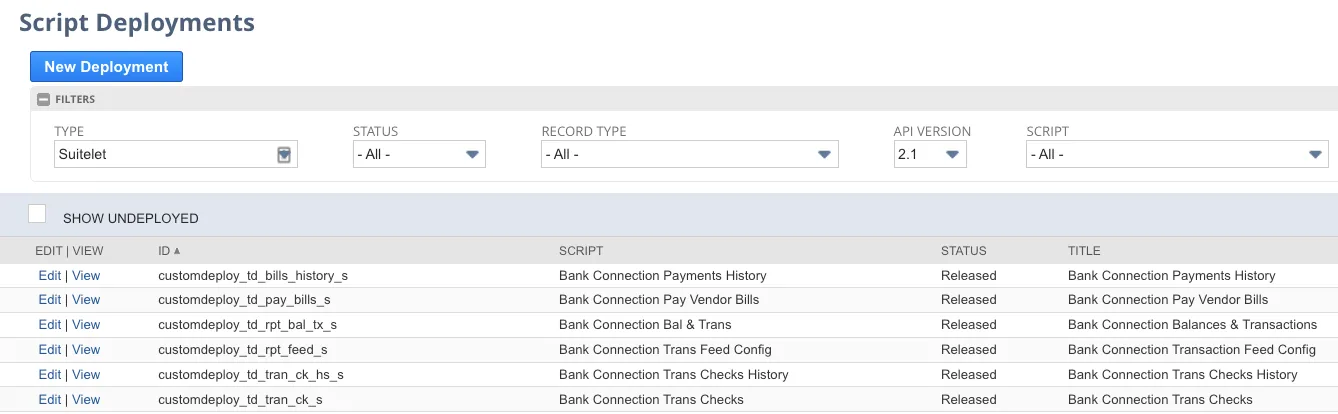Image resolution: width=1338 pixels, height=414 pixels.
Task: View customdeploy_td_bills_history_s deployment
Action: tap(86, 275)
